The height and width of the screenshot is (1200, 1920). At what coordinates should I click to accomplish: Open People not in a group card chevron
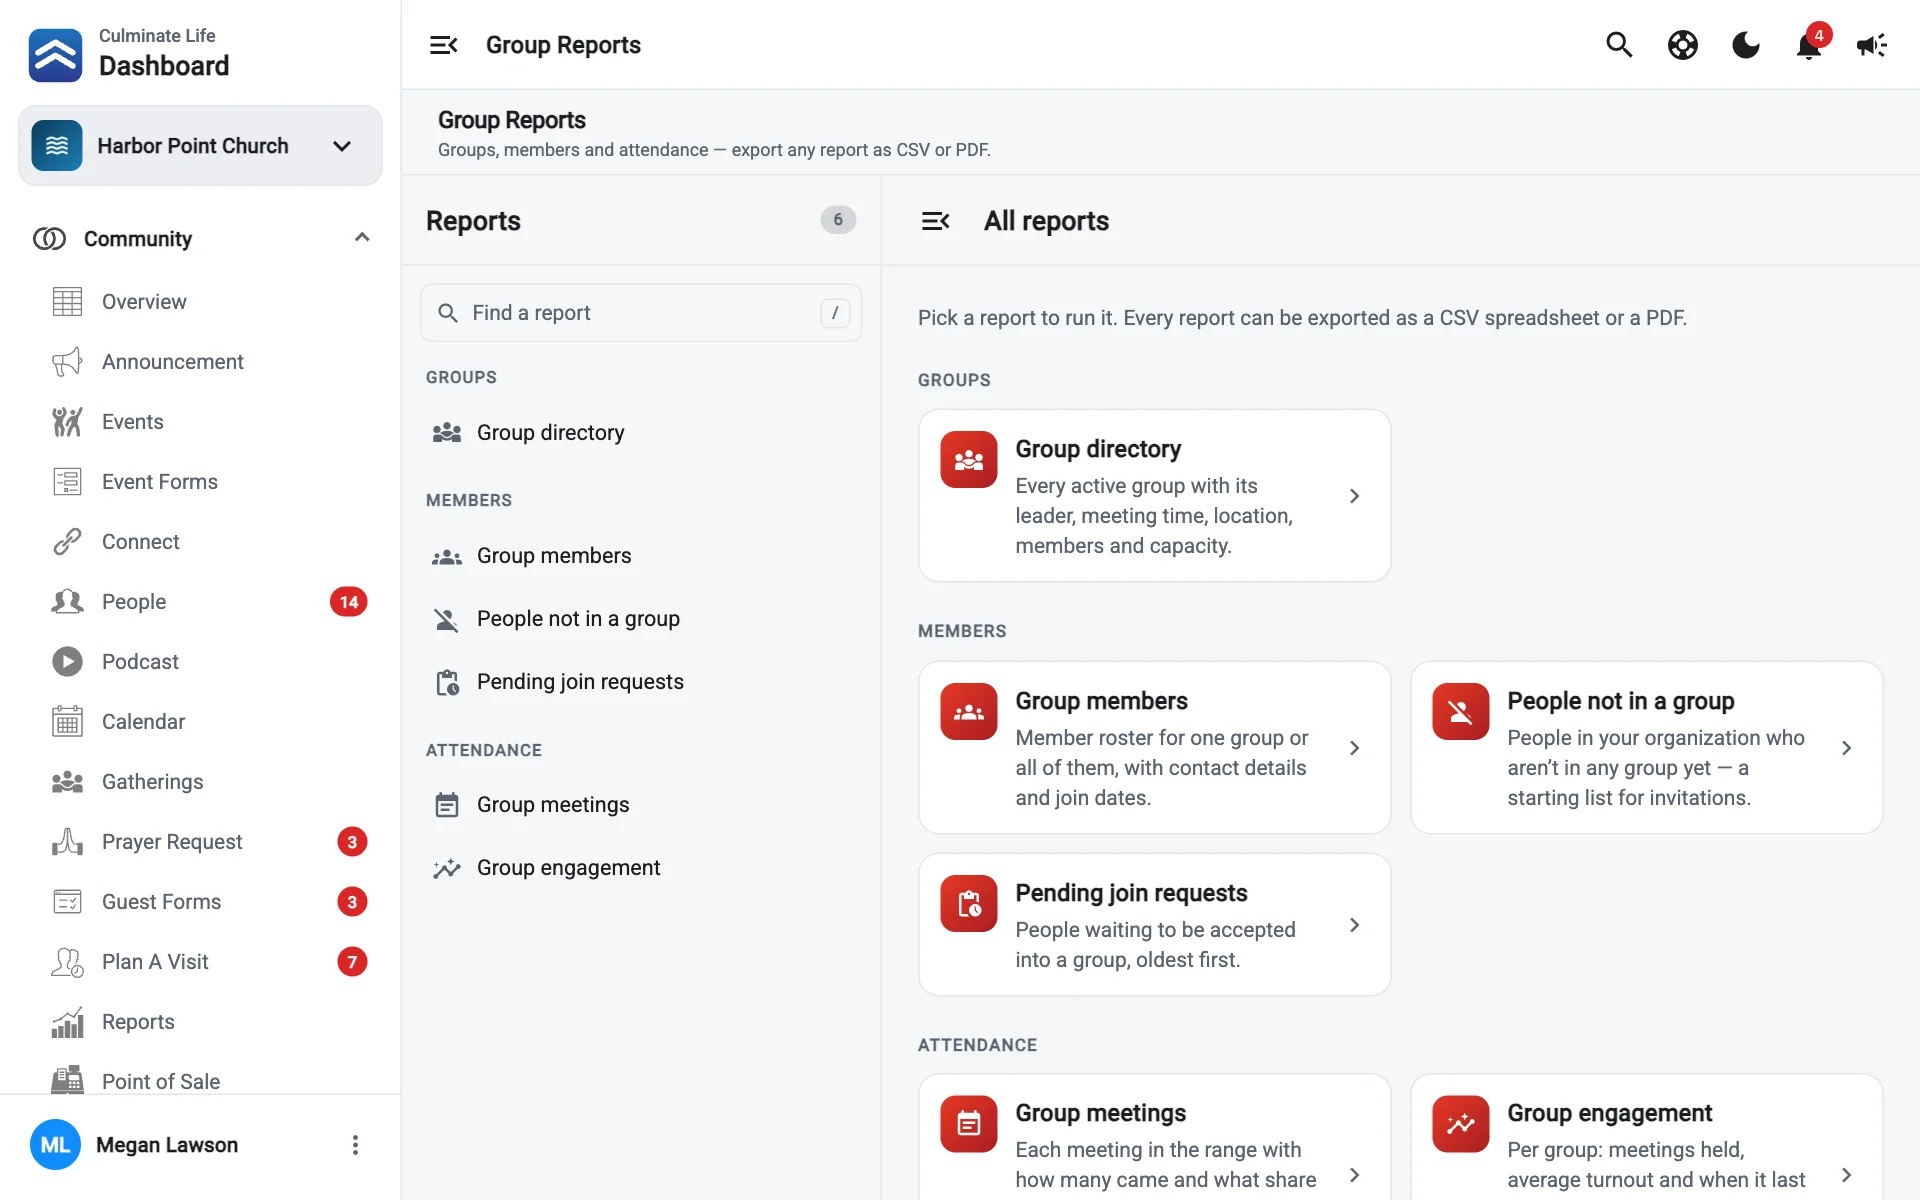tap(1846, 748)
